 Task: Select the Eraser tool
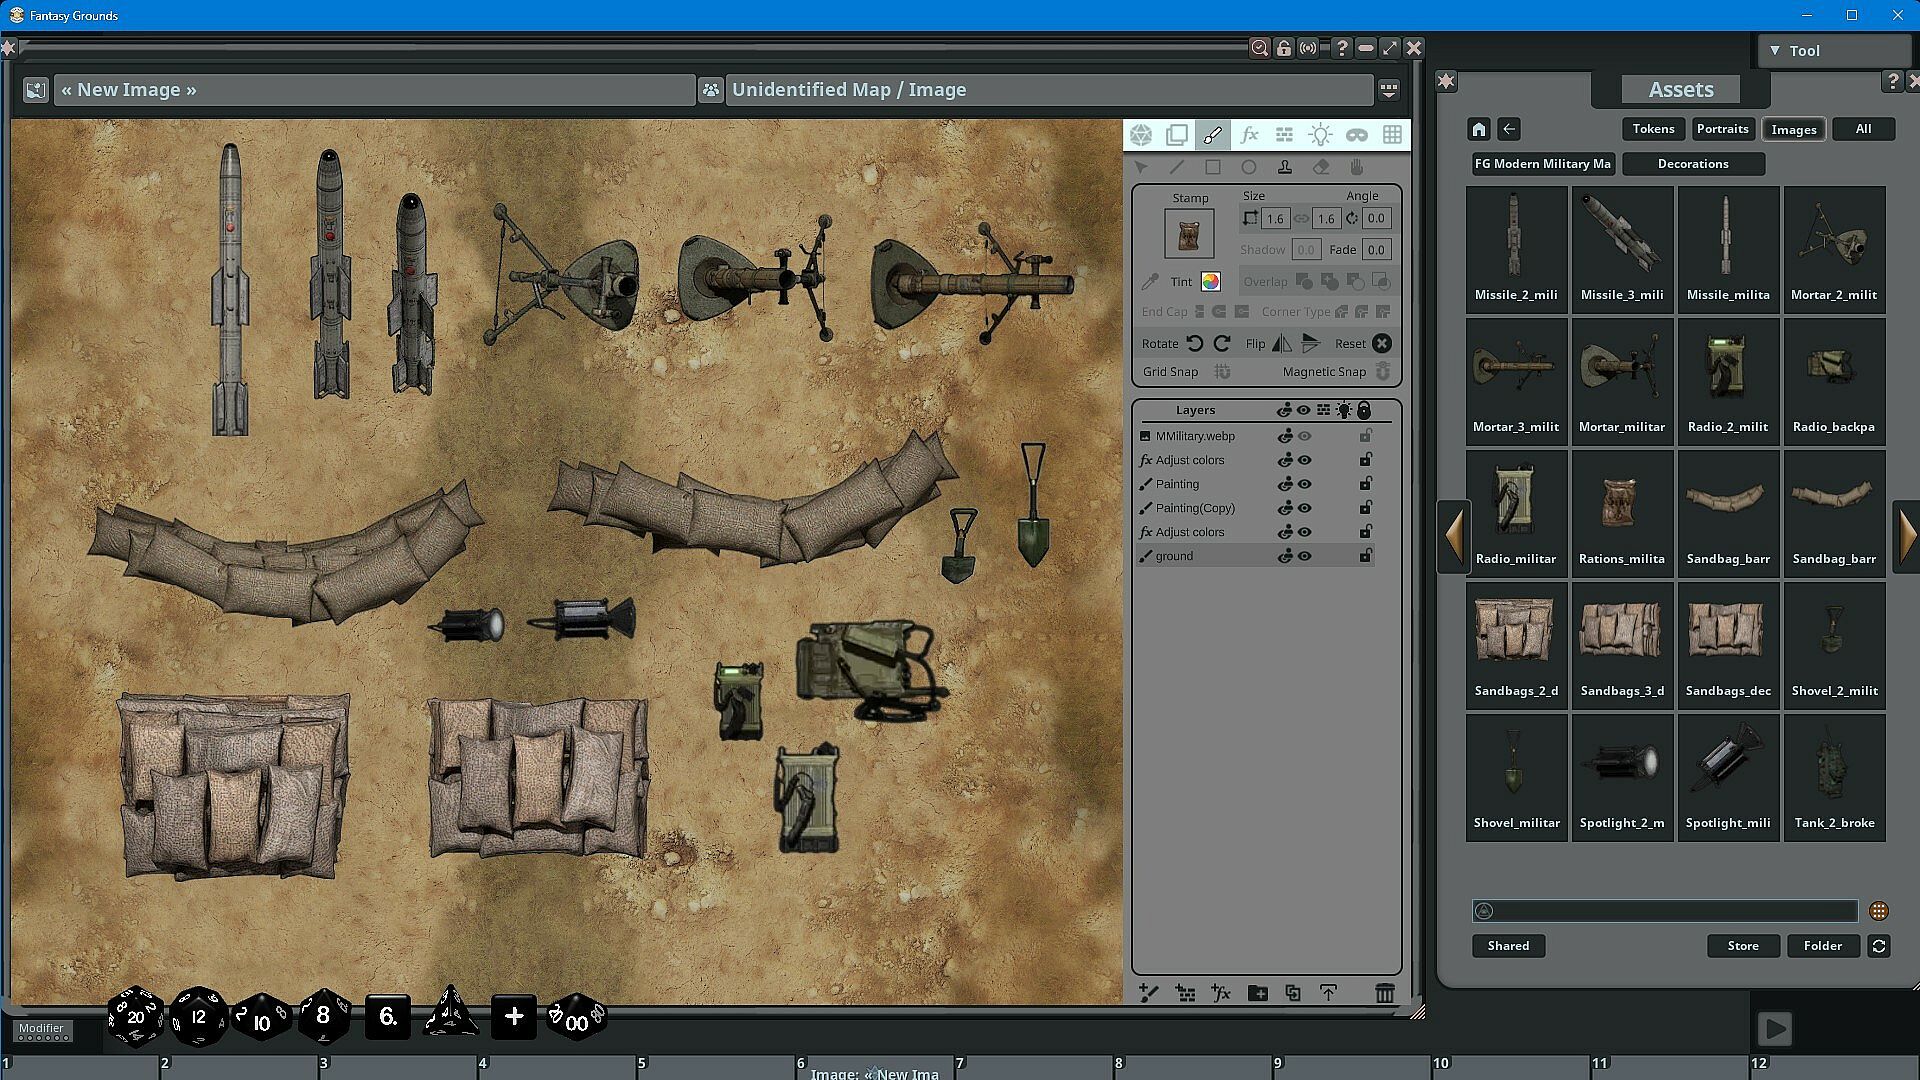coord(1321,167)
